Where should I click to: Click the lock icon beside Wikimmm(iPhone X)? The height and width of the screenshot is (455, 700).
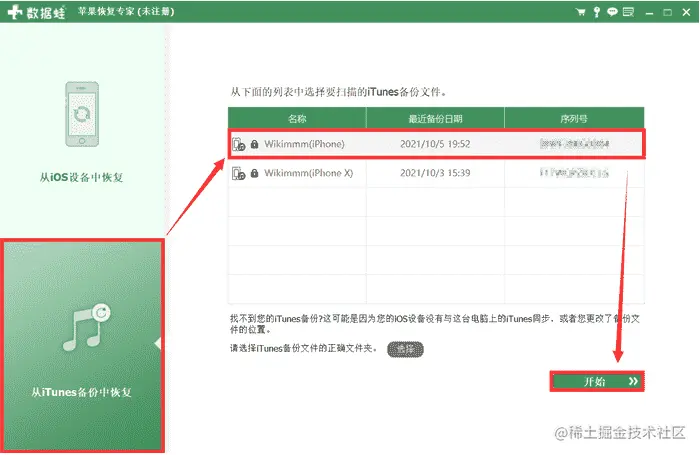[x=254, y=173]
